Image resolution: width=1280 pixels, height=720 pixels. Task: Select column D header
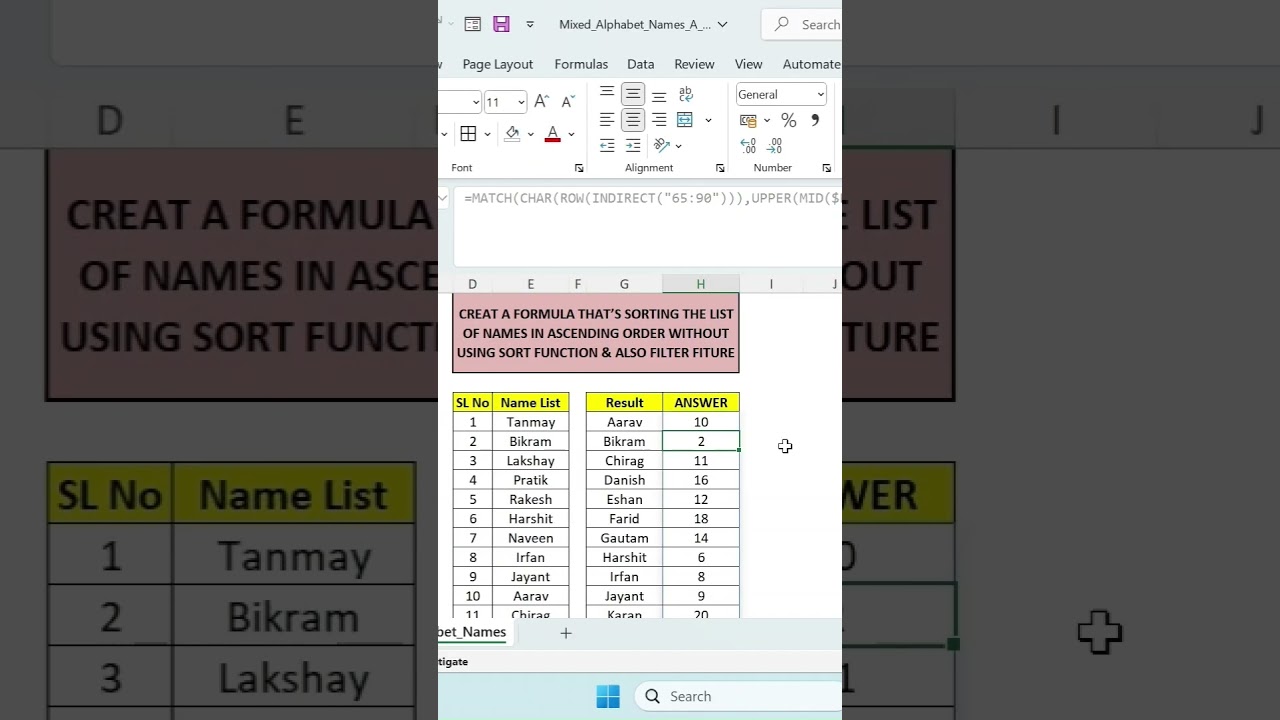pyautogui.click(x=472, y=284)
